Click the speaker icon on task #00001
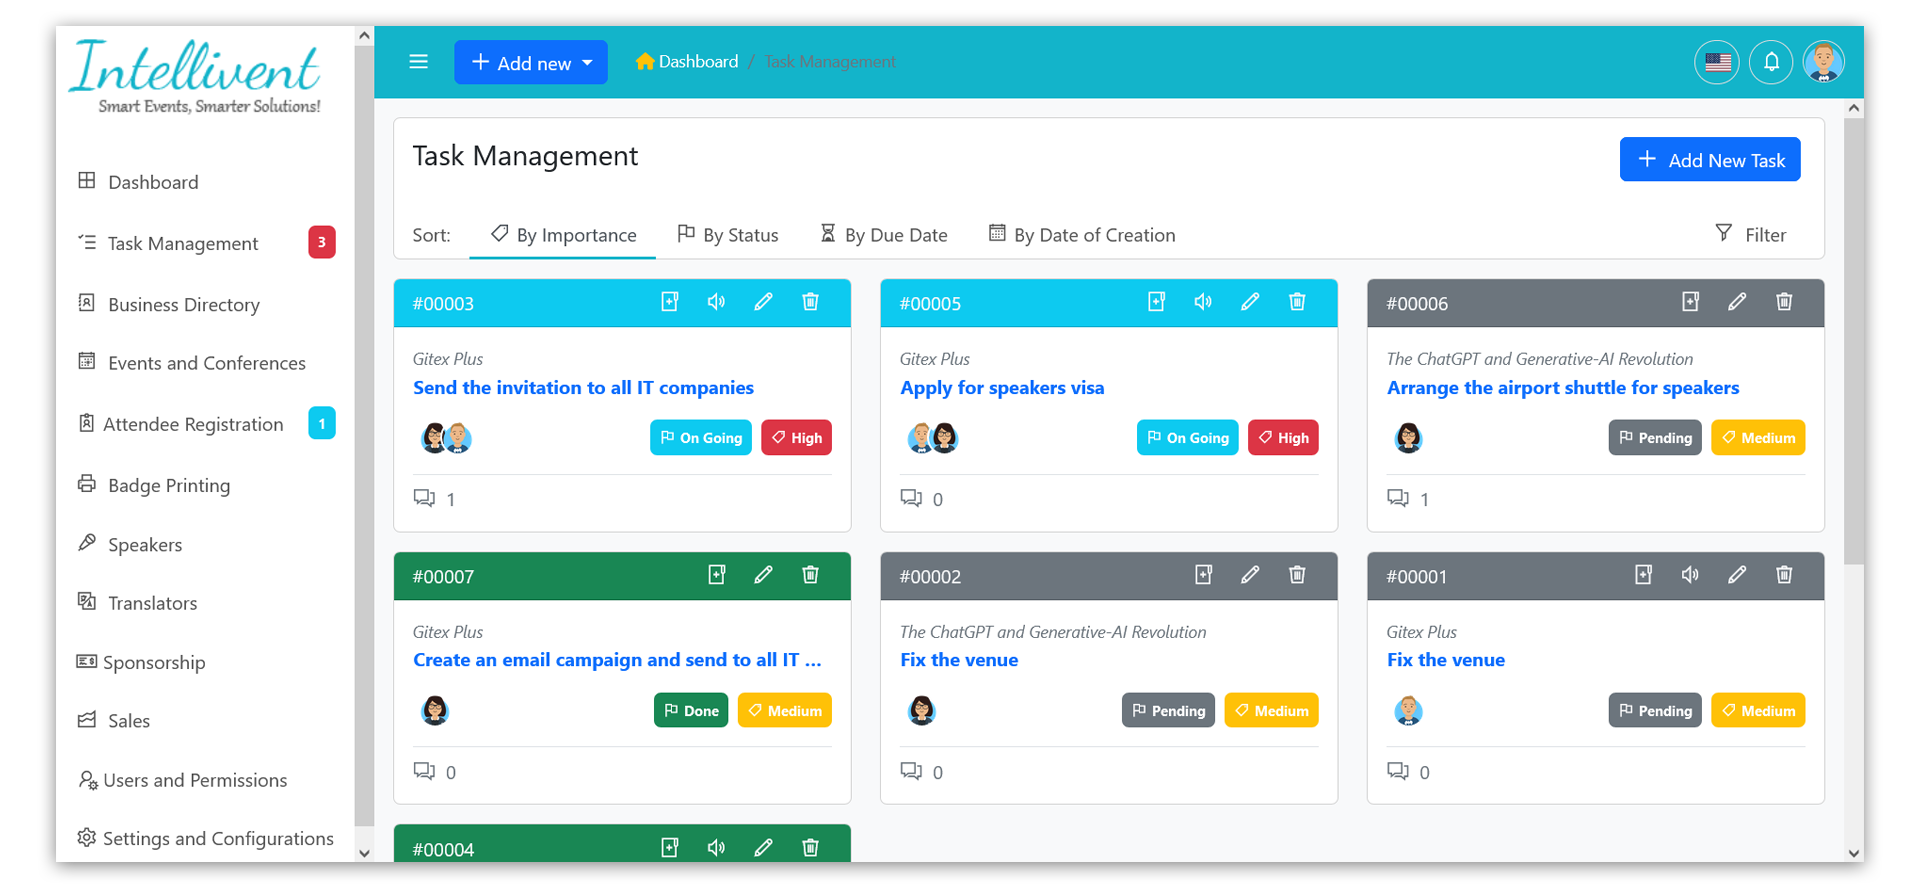 [1690, 575]
